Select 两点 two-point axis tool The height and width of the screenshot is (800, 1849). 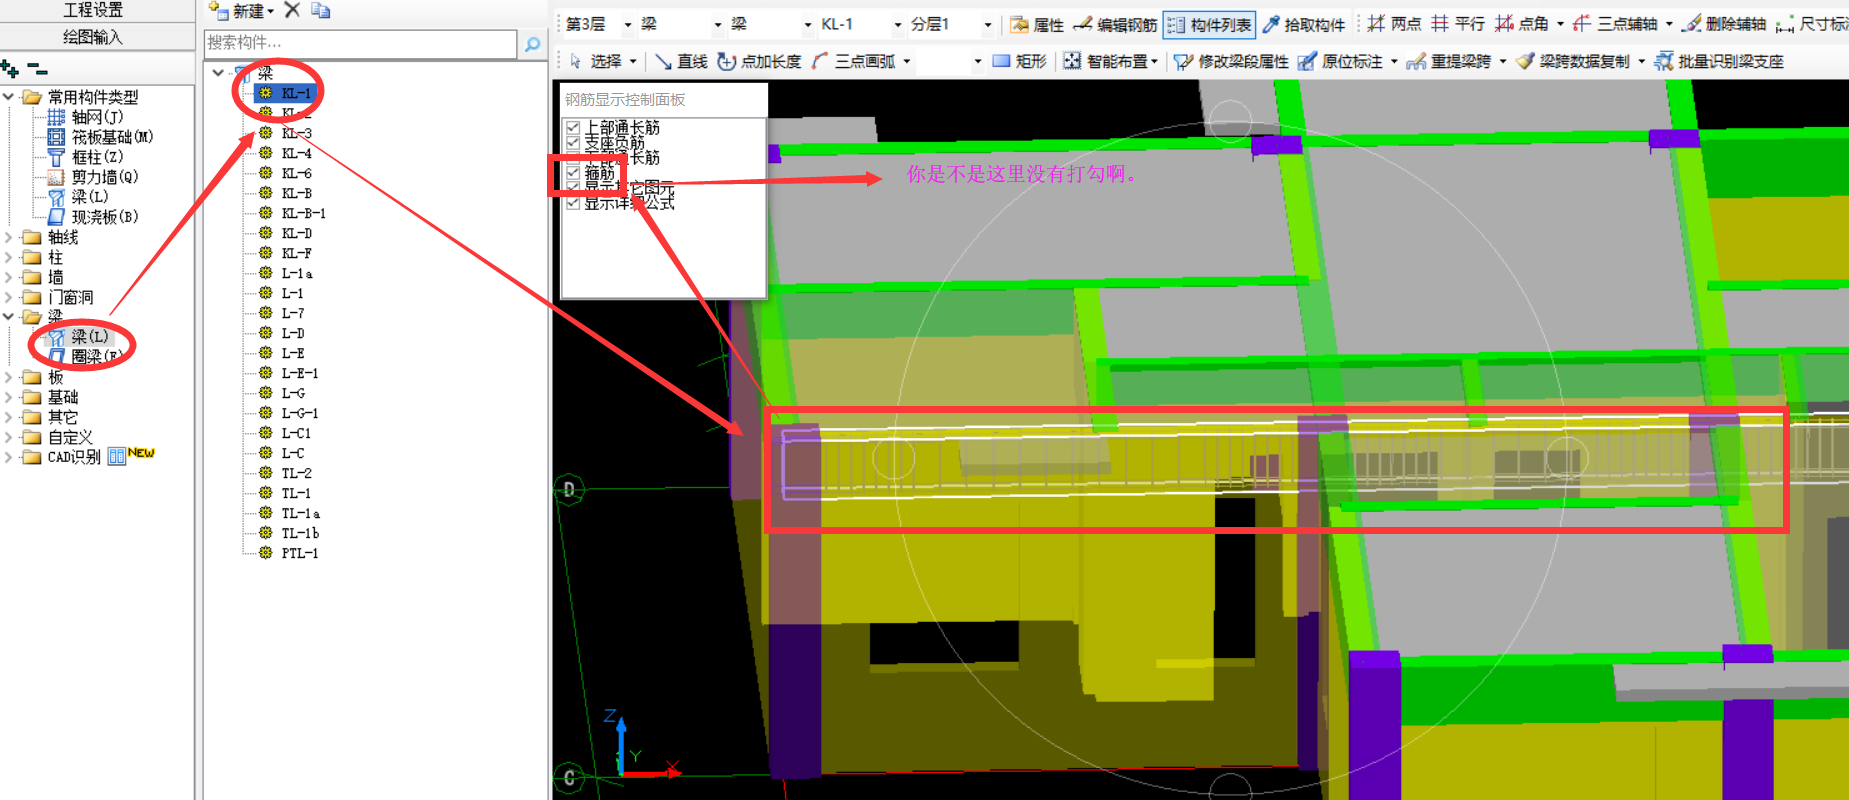click(1394, 23)
